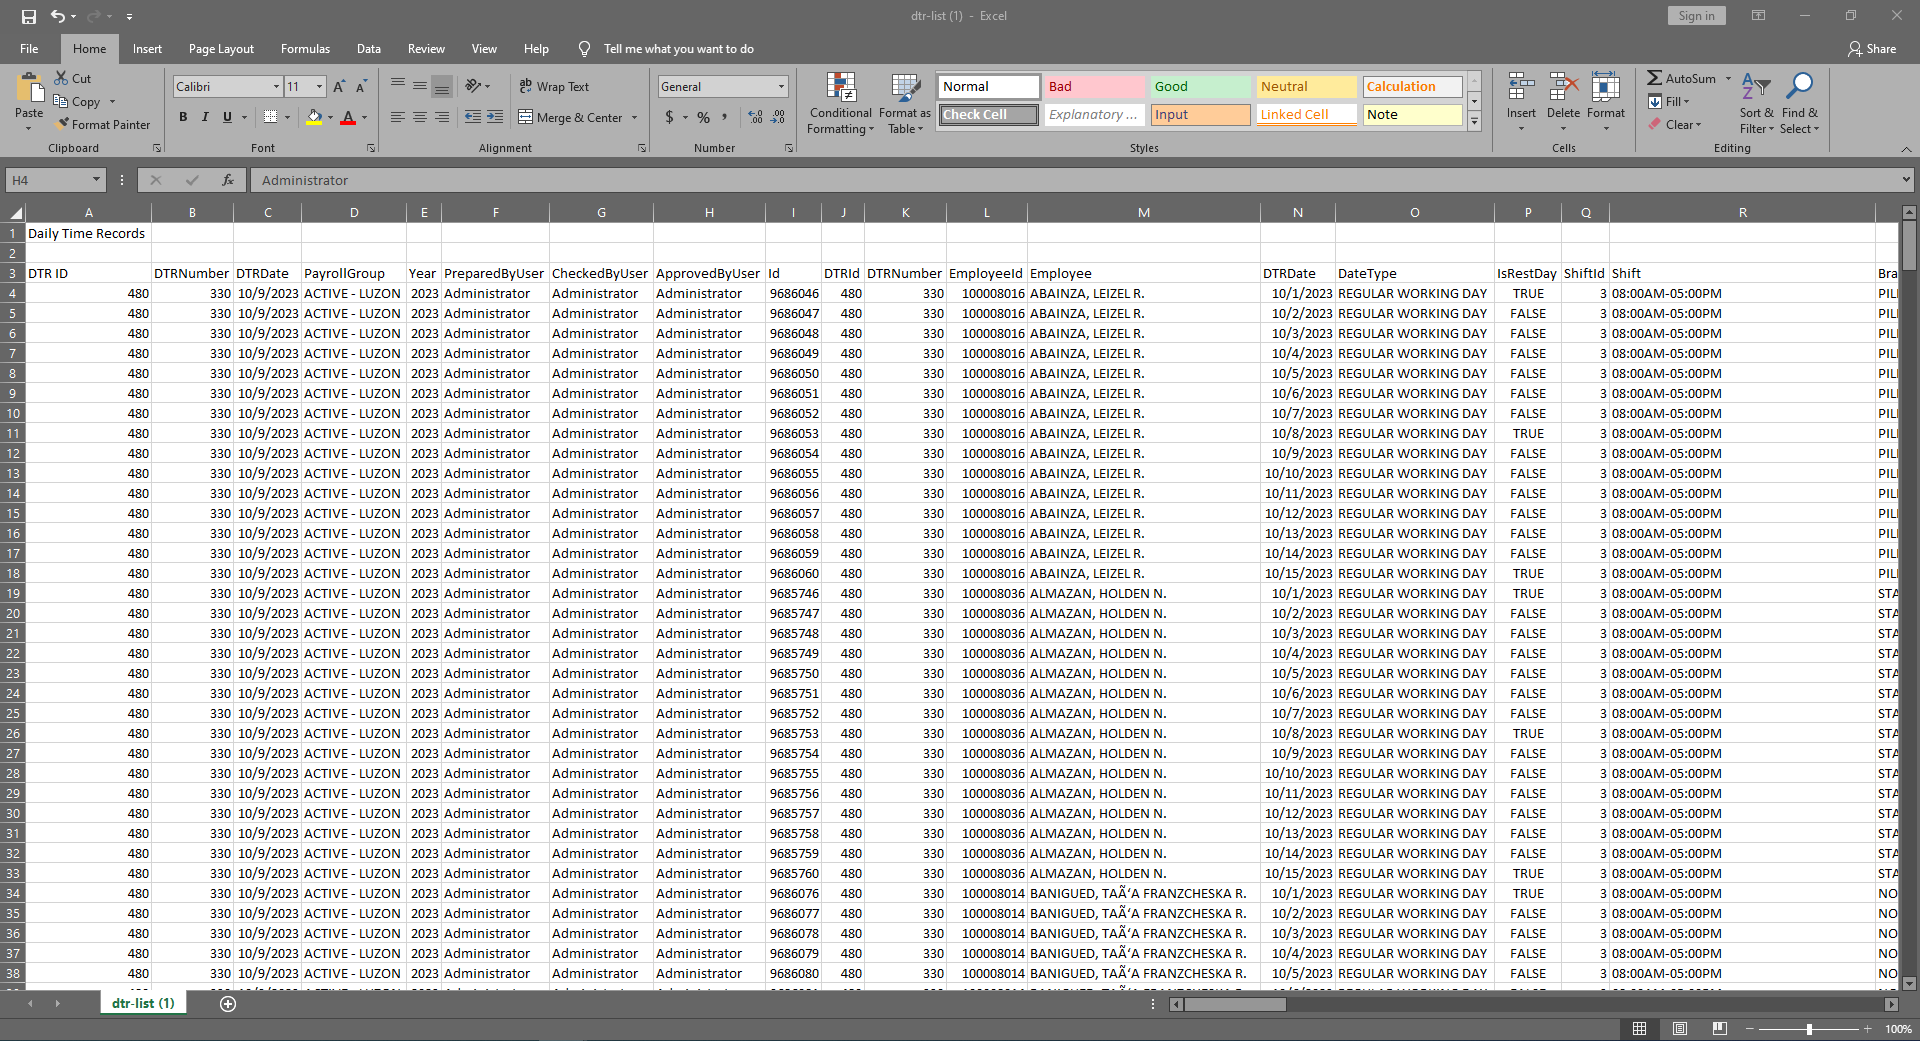Switch to the Page Layout tab
This screenshot has width=1920, height=1041.
[221, 49]
